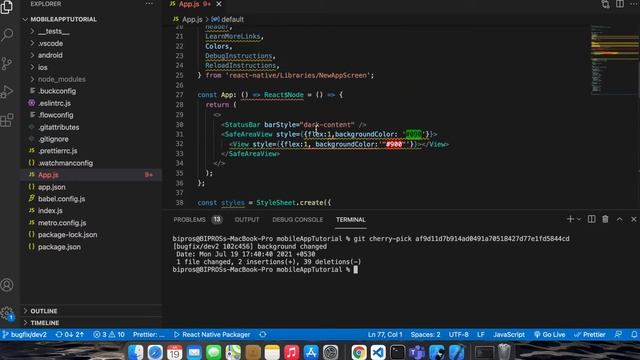640x360 pixels.
Task: Open the Accounts menu icon
Action: pos(7,285)
